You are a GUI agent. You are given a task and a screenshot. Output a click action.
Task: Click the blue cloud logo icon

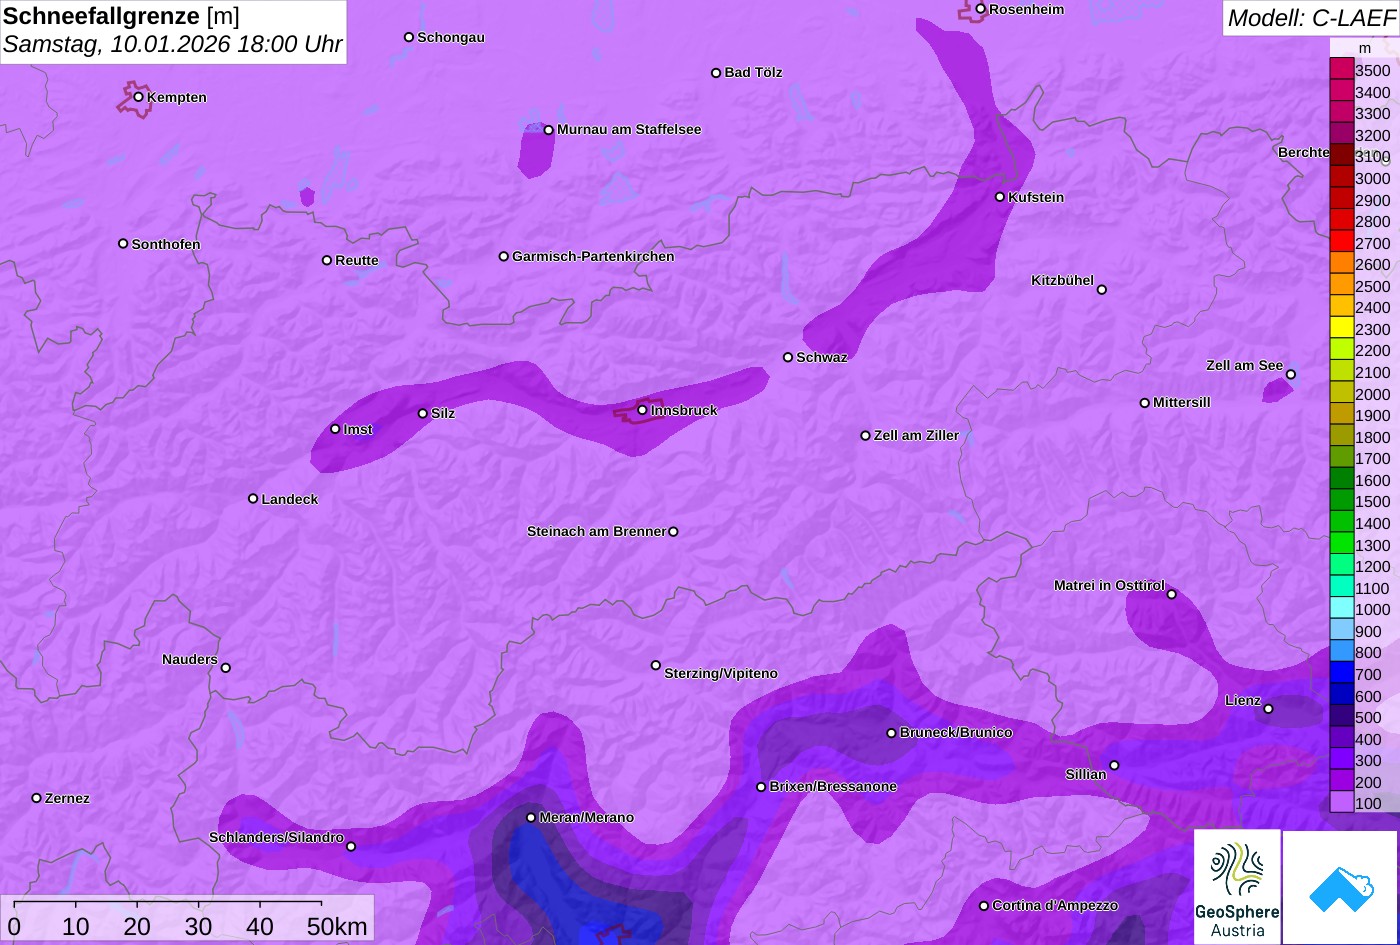coord(1340,887)
